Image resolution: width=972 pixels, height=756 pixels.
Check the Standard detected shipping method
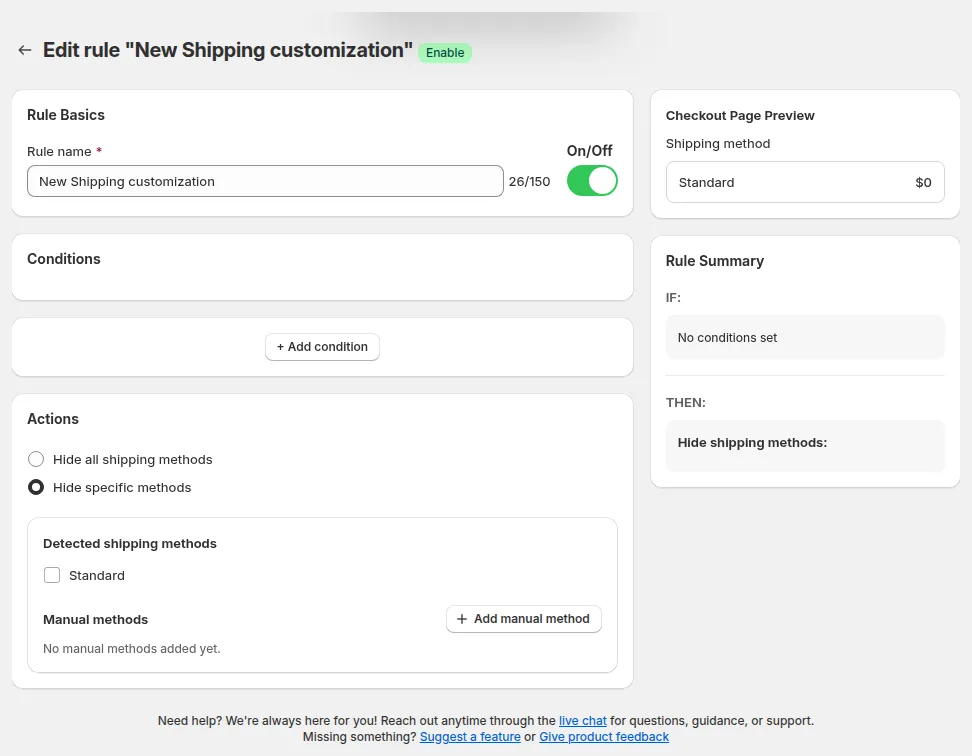pyautogui.click(x=52, y=576)
